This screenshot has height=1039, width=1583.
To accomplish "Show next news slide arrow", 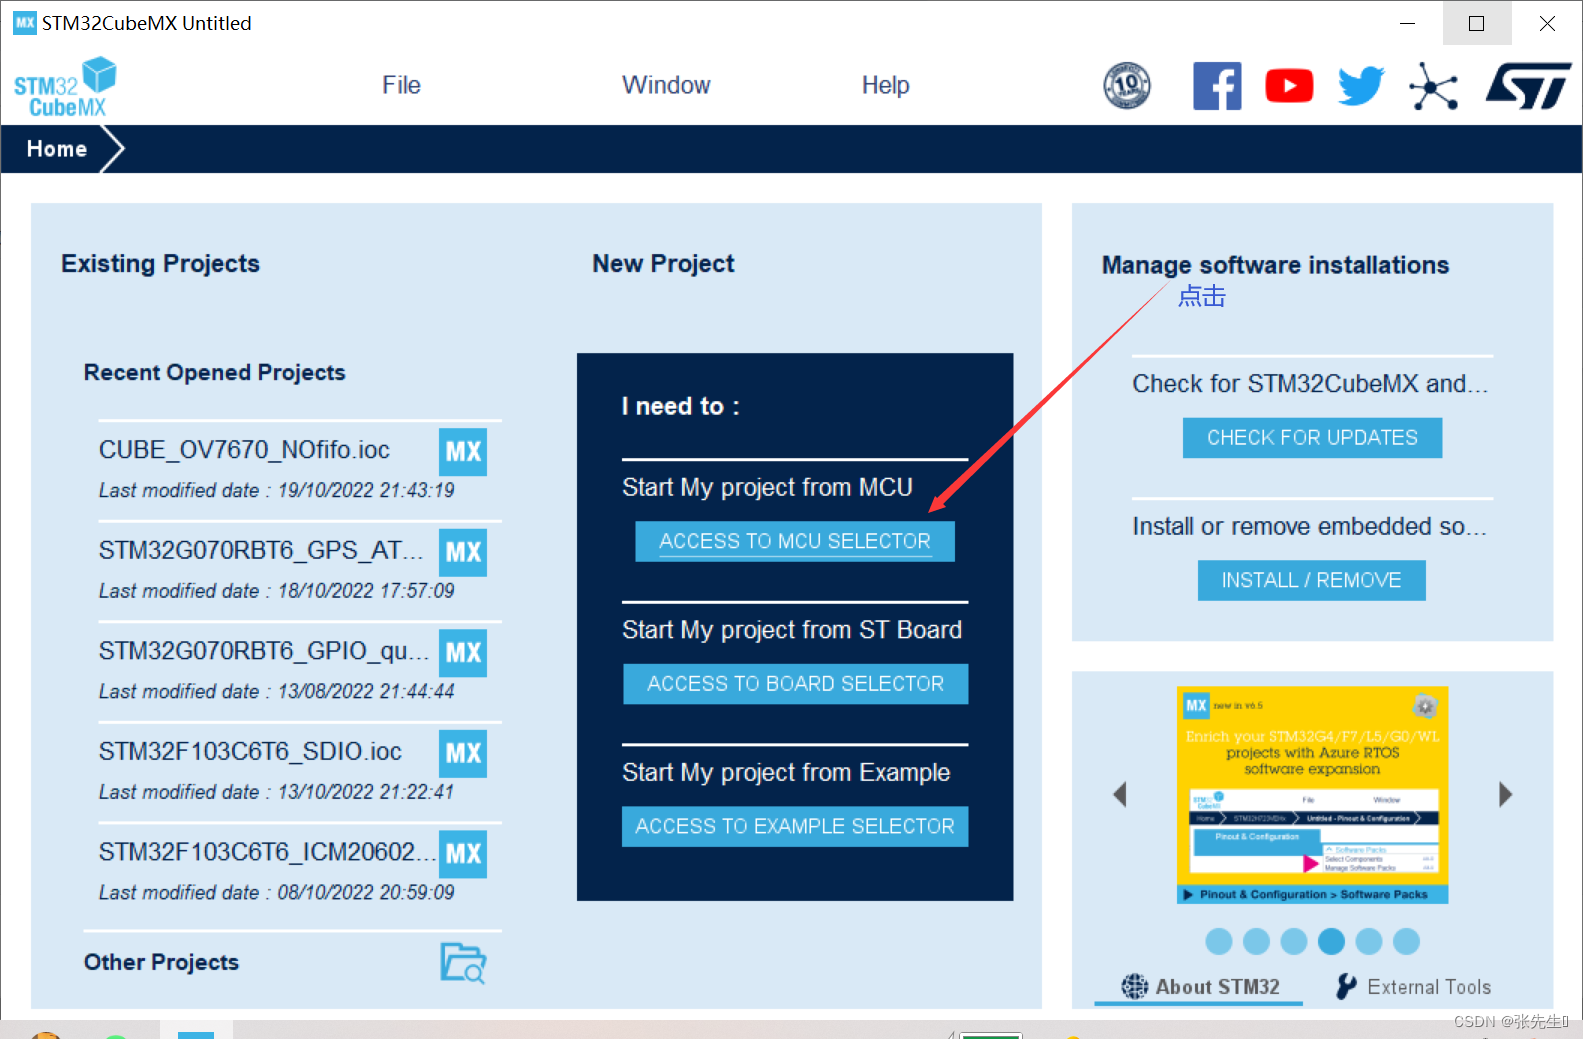I will coord(1505,794).
